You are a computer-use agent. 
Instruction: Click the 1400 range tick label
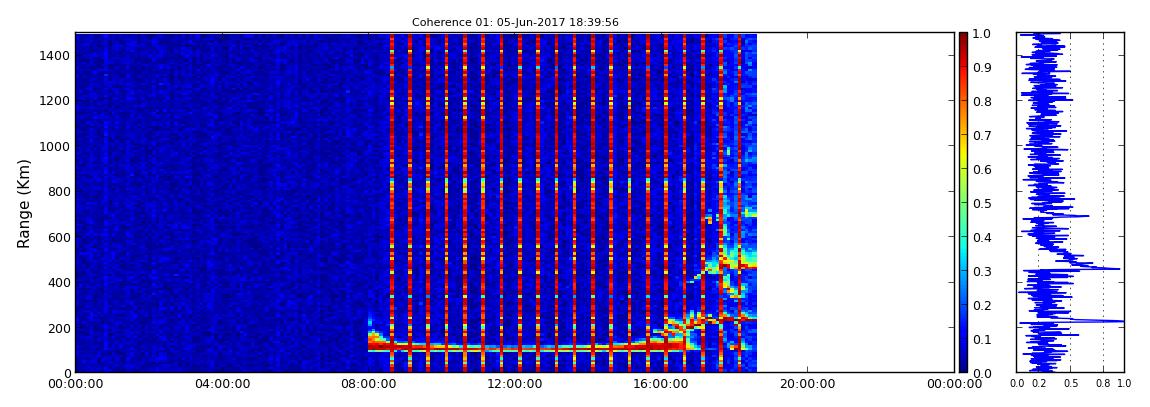pyautogui.click(x=54, y=56)
